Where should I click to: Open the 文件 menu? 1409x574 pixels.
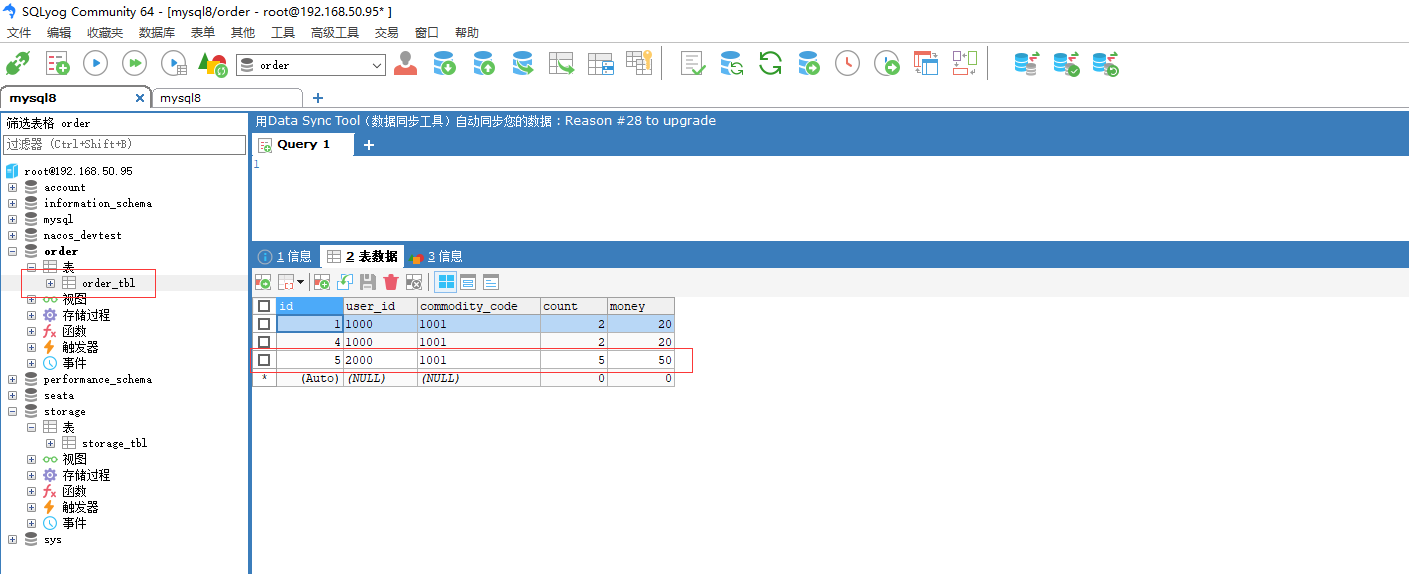(19, 33)
